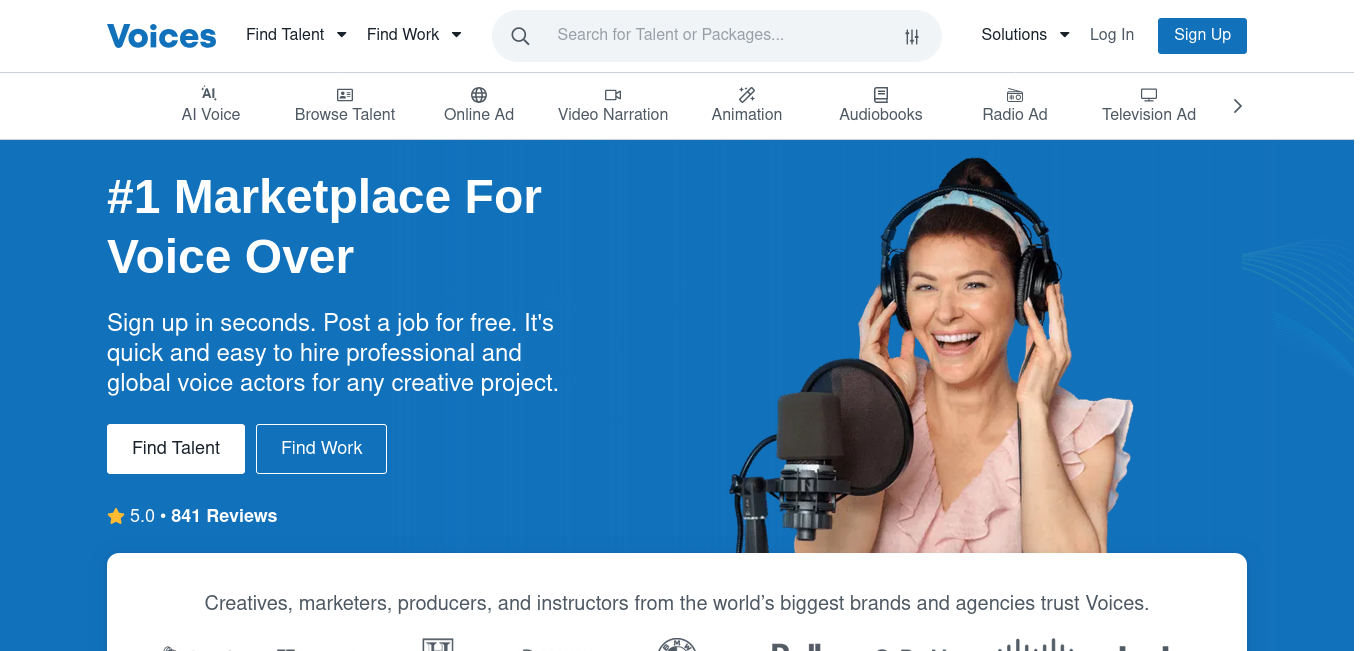The image size is (1366, 651).
Task: Click the Voices logo
Action: pyautogui.click(x=161, y=35)
